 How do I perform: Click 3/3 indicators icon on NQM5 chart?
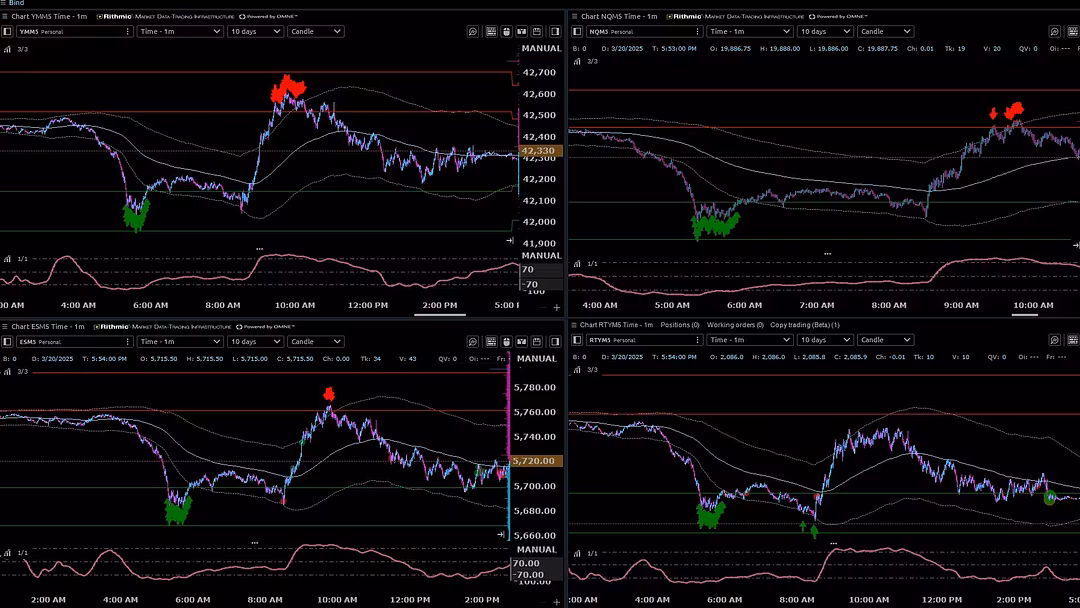click(x=577, y=62)
